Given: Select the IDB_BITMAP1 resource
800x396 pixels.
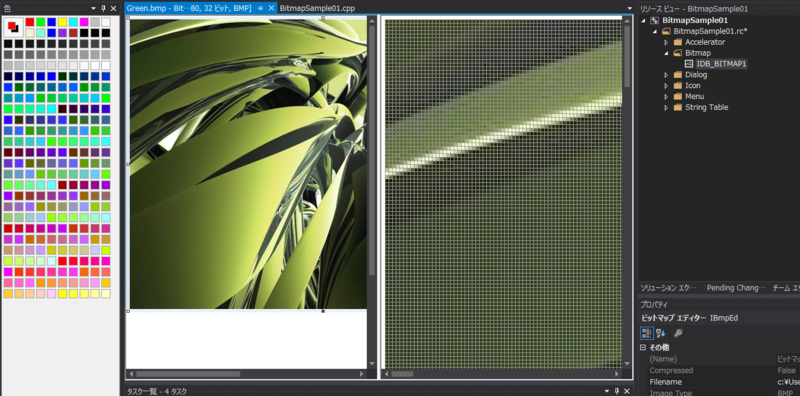Looking at the screenshot, I should (721, 64).
